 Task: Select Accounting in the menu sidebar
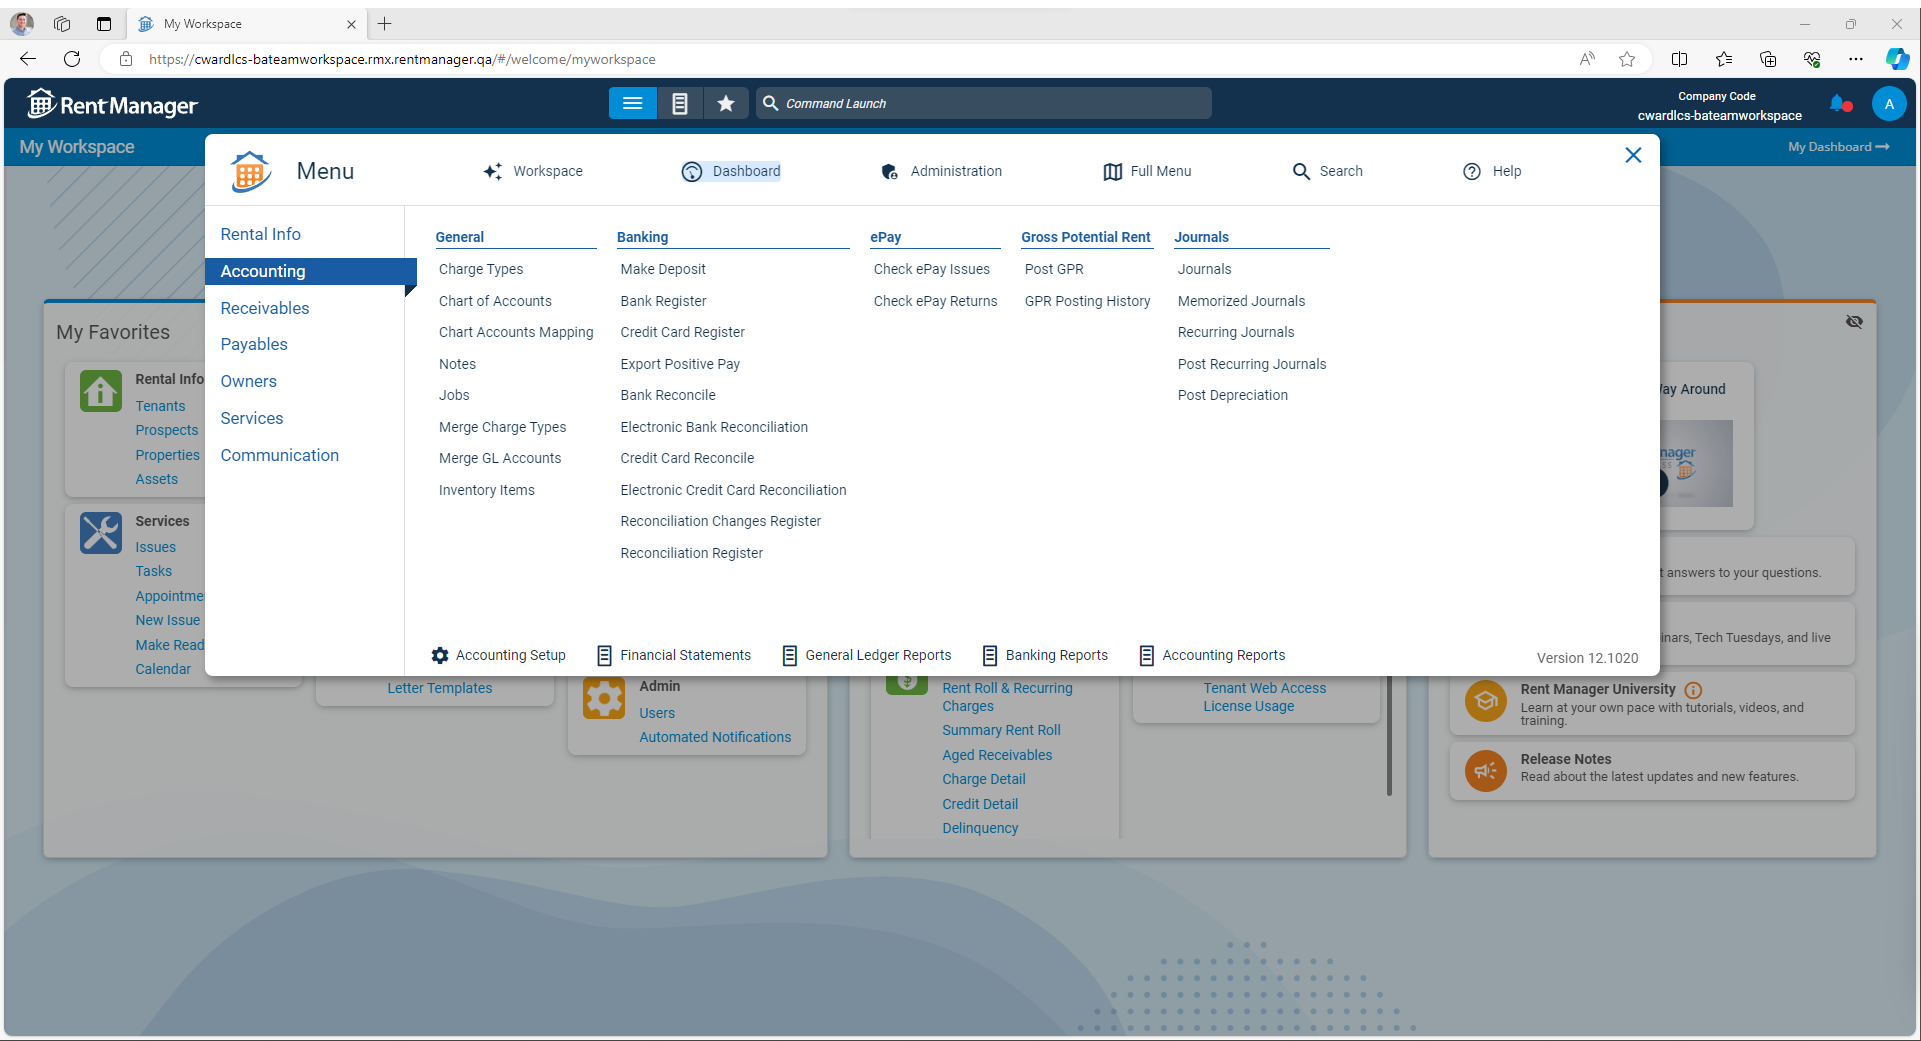point(311,271)
